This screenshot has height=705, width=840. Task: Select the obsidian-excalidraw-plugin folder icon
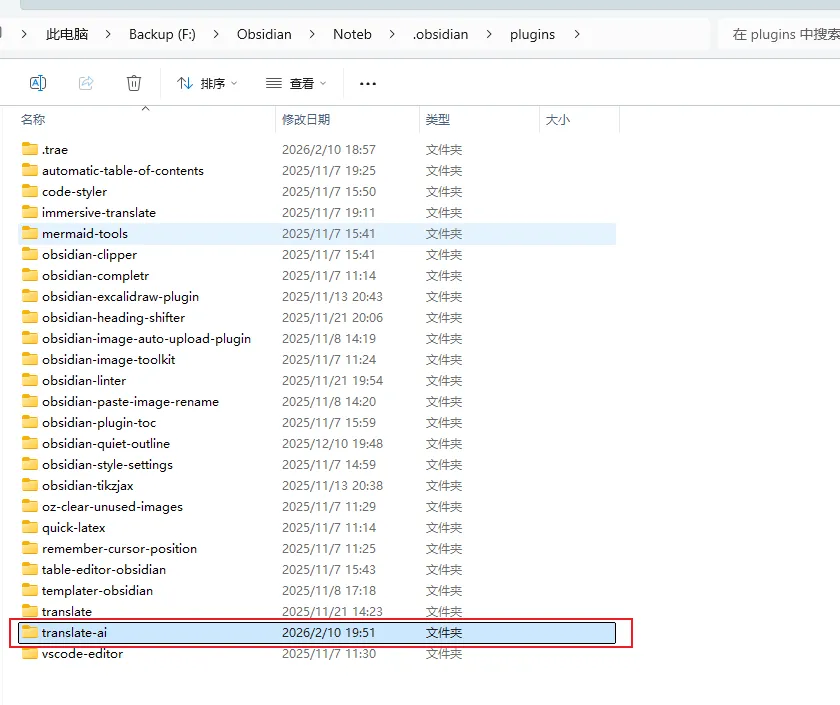tap(30, 296)
